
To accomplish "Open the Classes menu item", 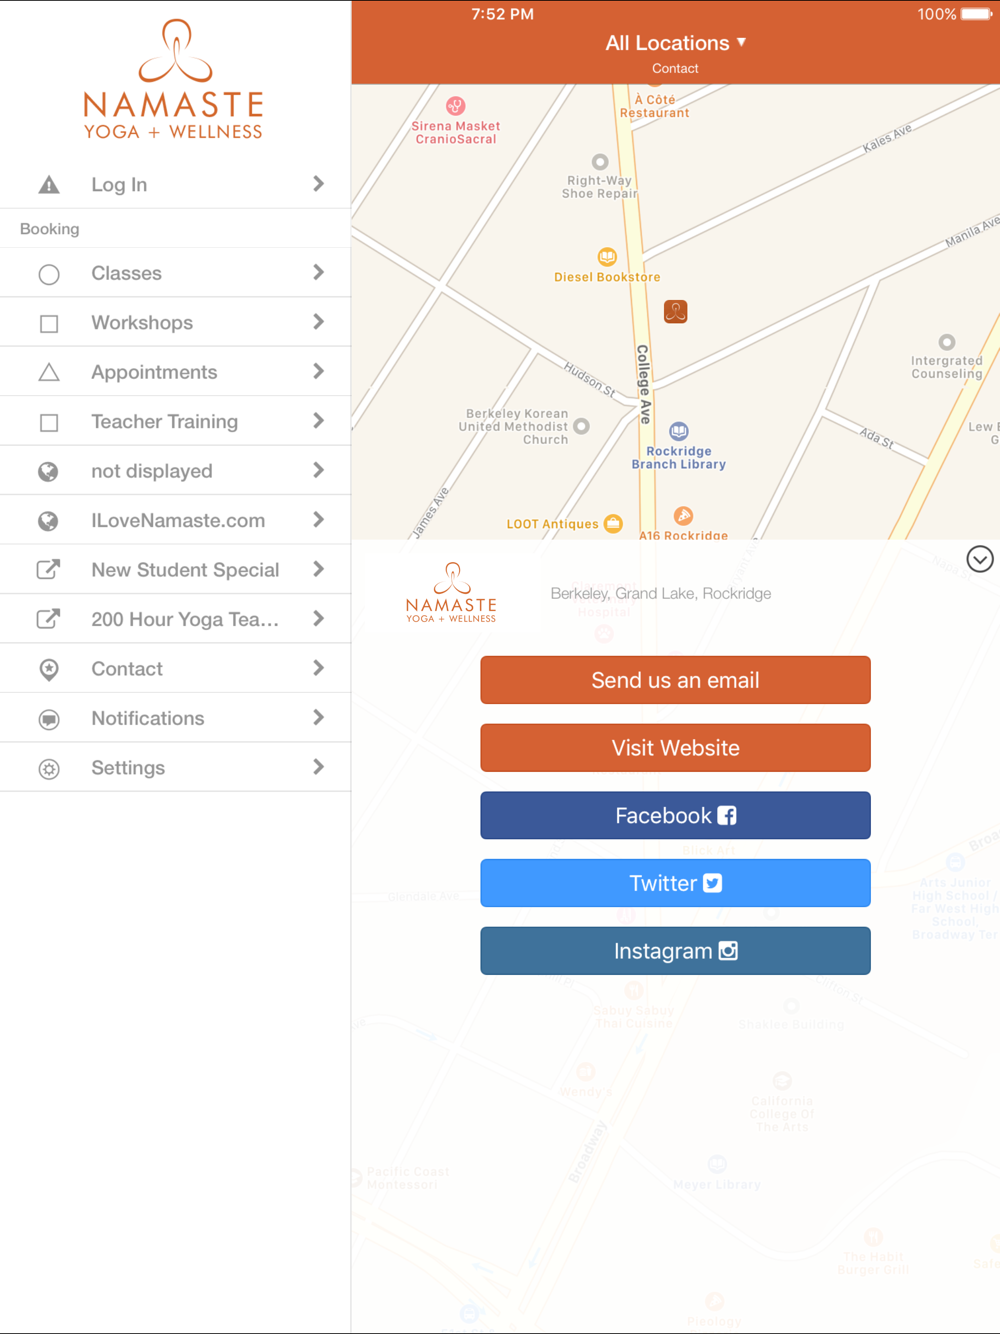I will 175,273.
